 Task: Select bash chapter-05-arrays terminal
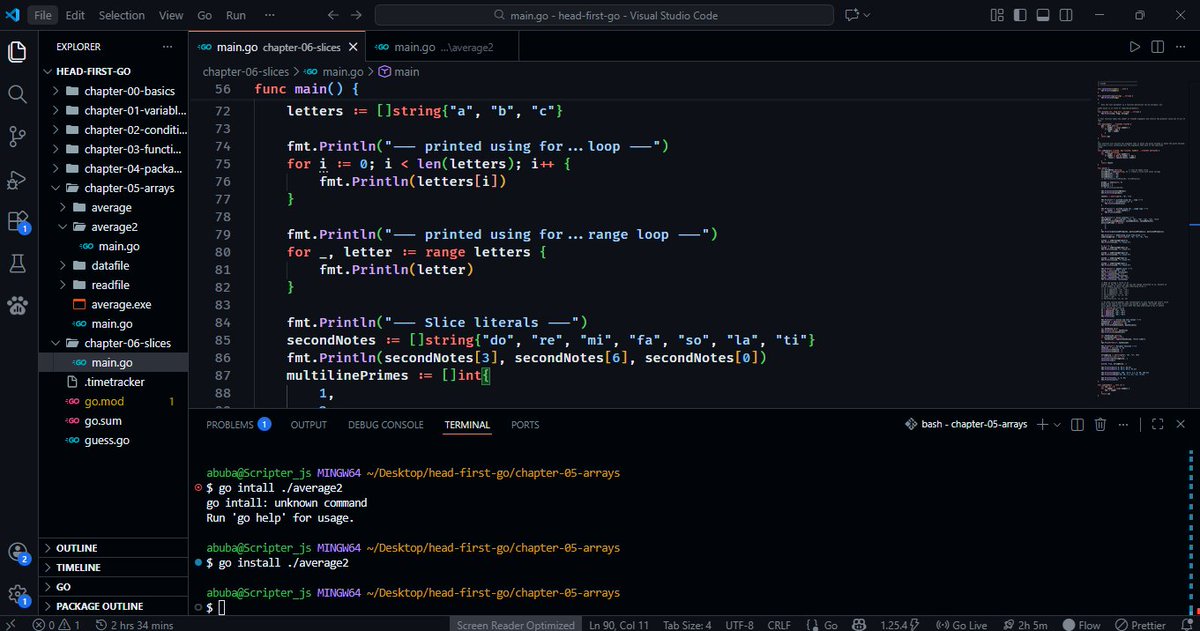click(966, 424)
